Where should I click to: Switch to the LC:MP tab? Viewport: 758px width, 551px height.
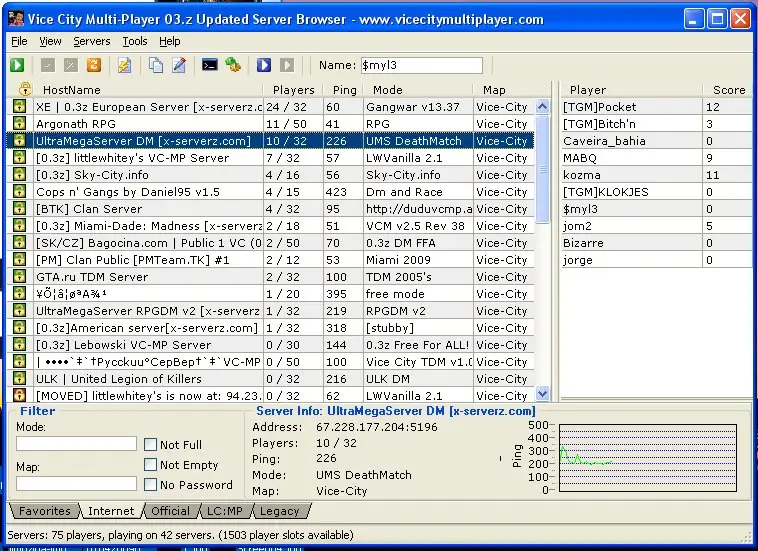(x=225, y=511)
